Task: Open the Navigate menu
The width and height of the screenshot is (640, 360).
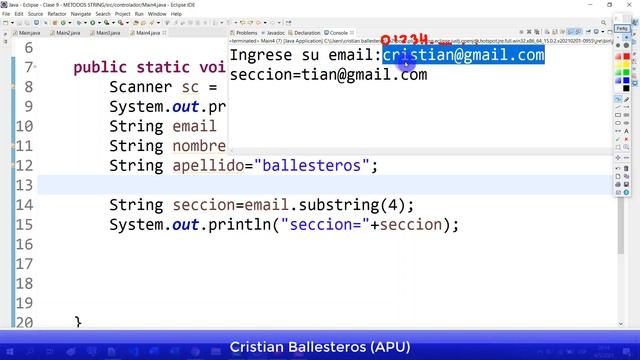Action: pos(81,14)
